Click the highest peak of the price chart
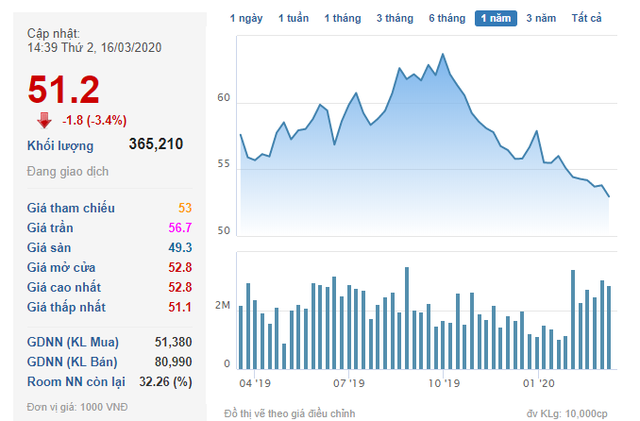The width and height of the screenshot is (640, 421). pyautogui.click(x=443, y=54)
